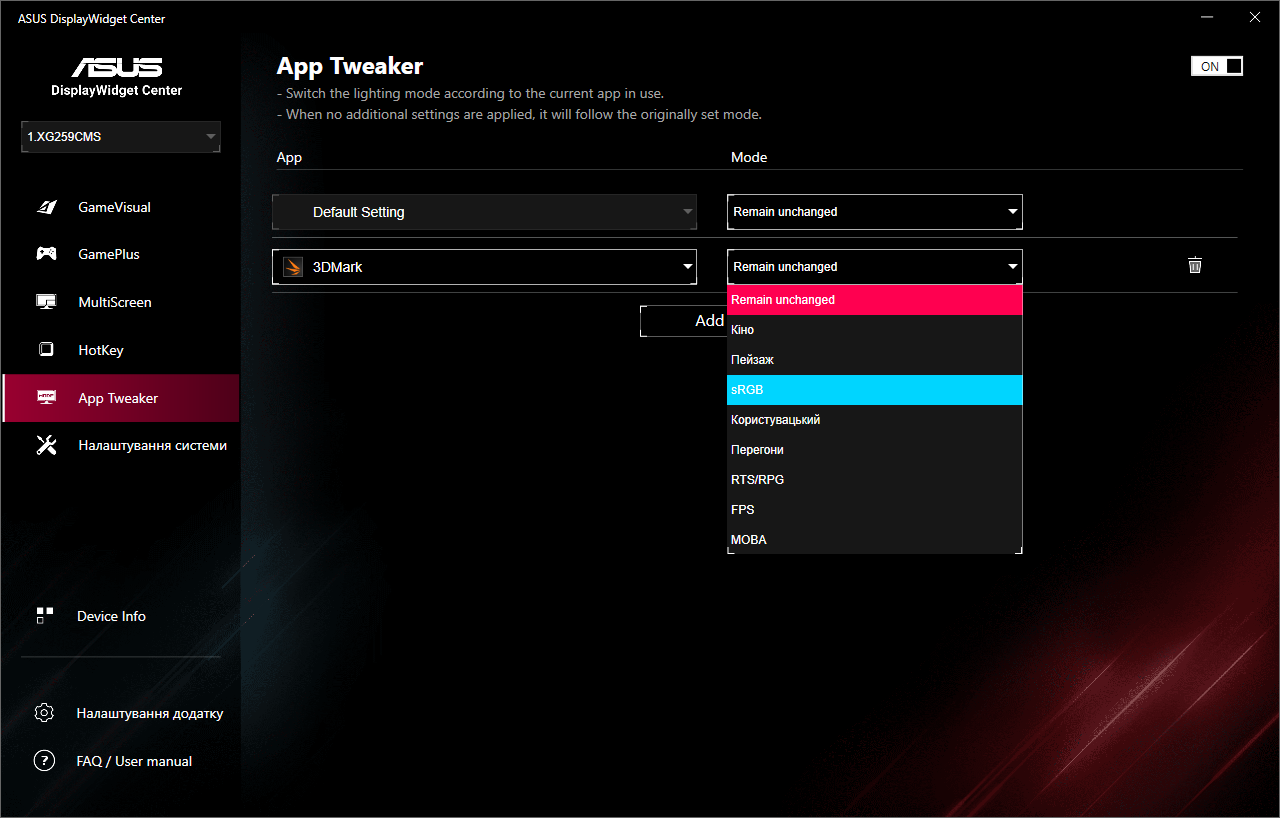Screen dimensions: 1280x818
Task: Click the MultiScreen monitor icon
Action: point(46,302)
